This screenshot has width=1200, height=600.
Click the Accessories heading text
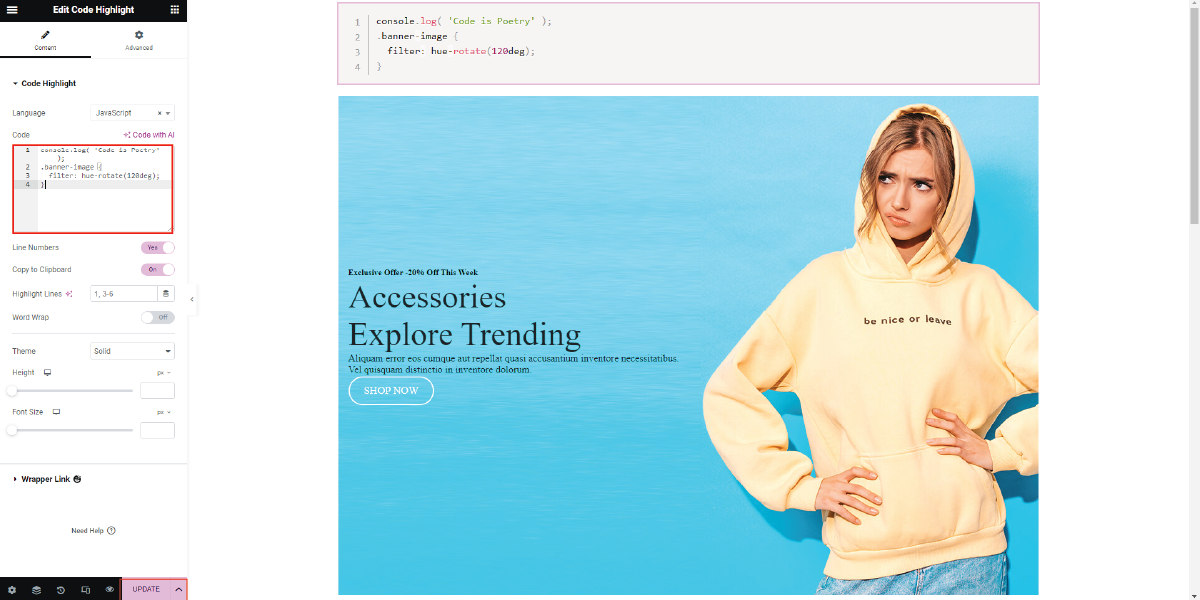427,297
